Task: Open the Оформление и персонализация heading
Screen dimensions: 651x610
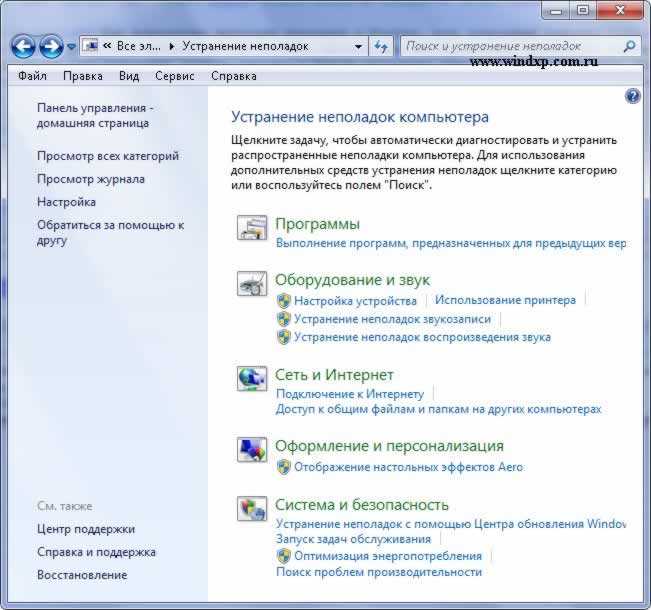Action: [x=389, y=446]
